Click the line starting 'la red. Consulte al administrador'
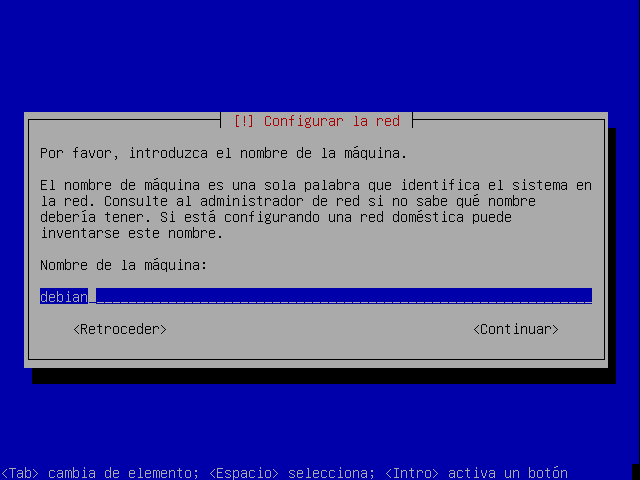Image resolution: width=640 pixels, height=480 pixels. tap(288, 201)
